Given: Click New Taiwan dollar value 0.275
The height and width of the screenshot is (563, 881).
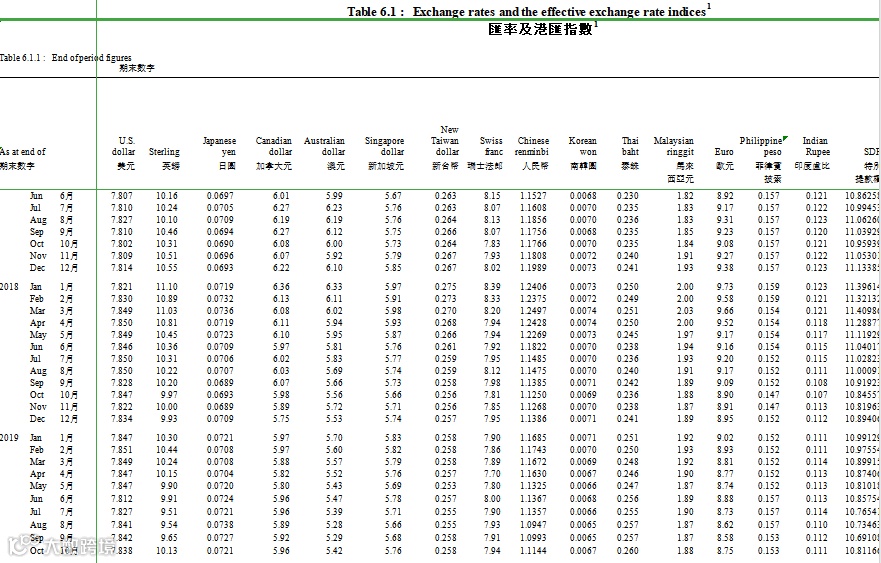Looking at the screenshot, I should click(x=446, y=287).
